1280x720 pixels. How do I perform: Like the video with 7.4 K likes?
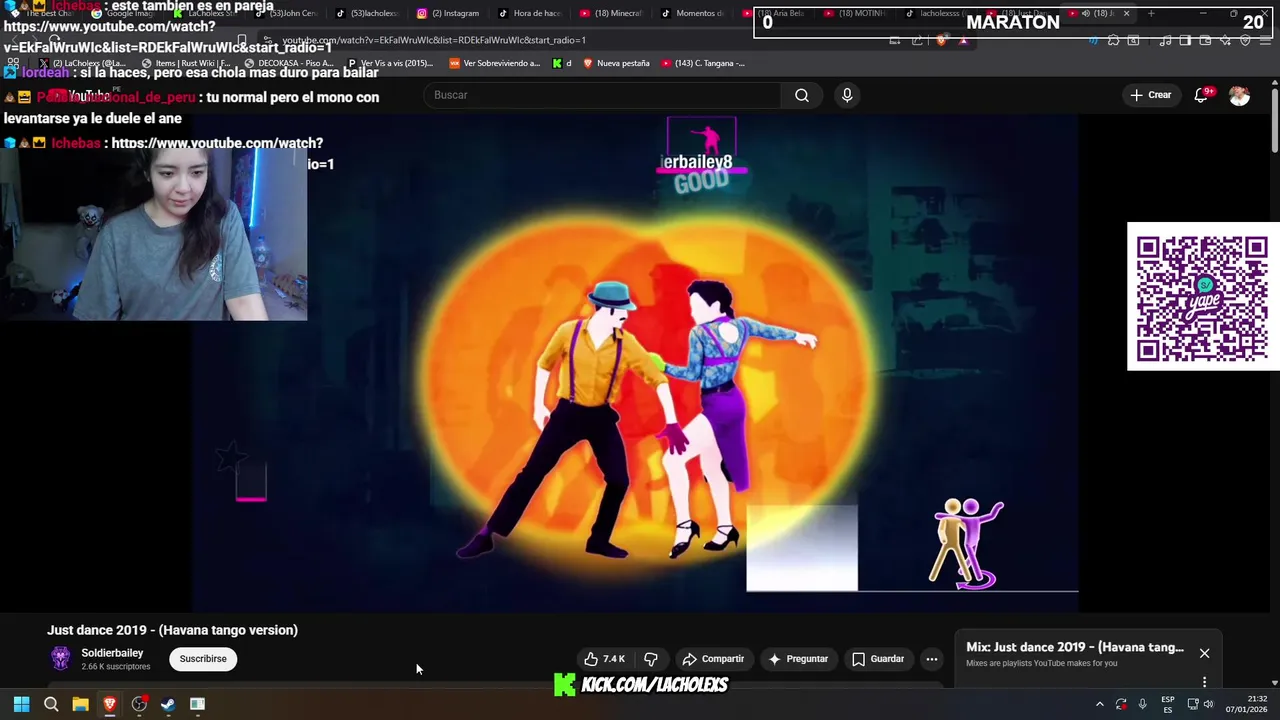[x=604, y=659]
